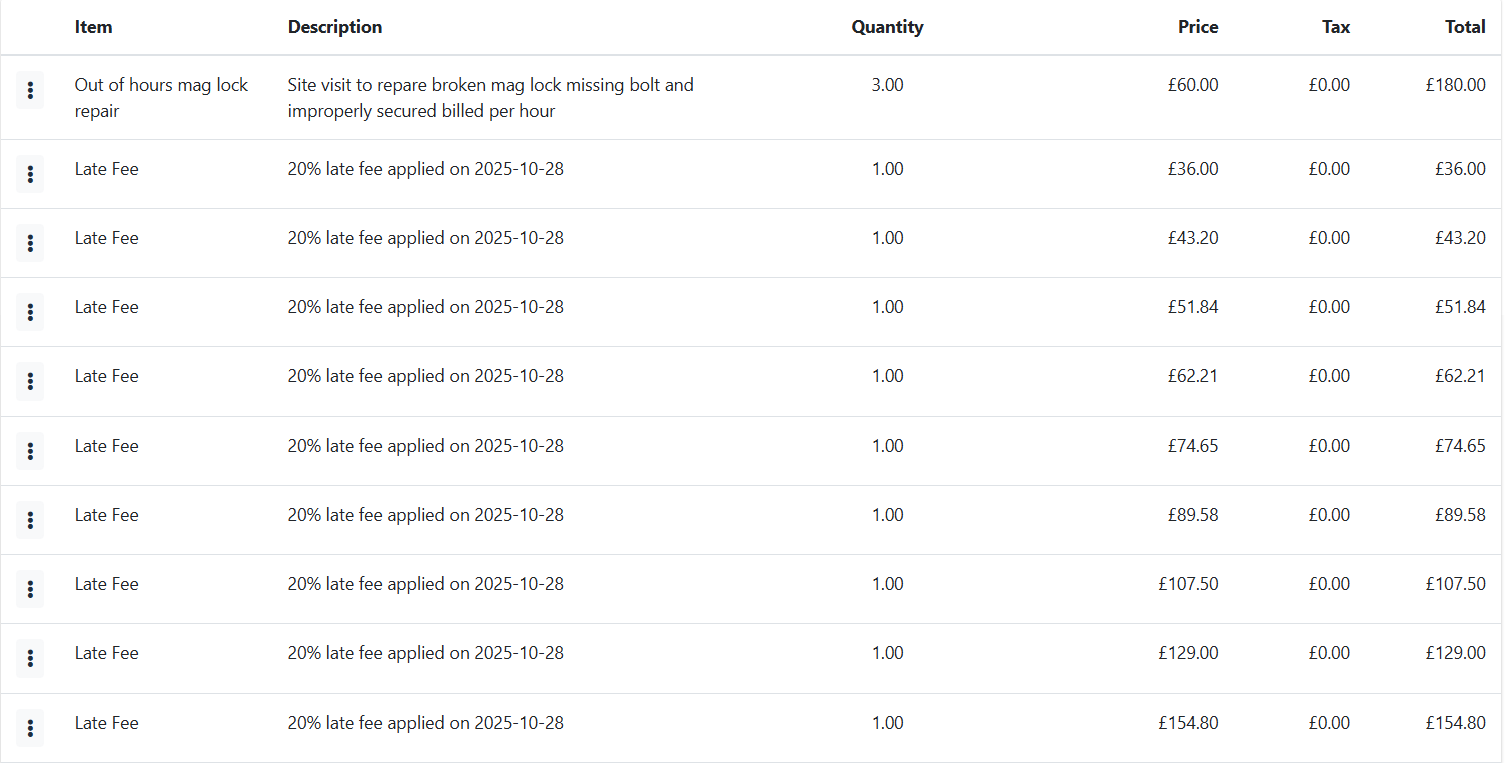Click the £180.00 total amount
The image size is (1508, 763).
[1456, 85]
